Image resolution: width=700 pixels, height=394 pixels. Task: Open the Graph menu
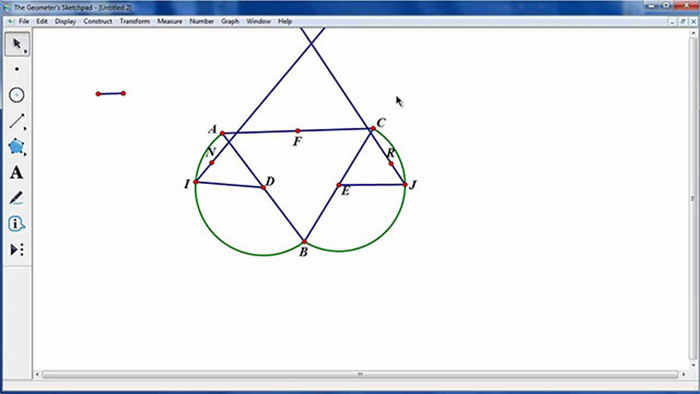230,21
